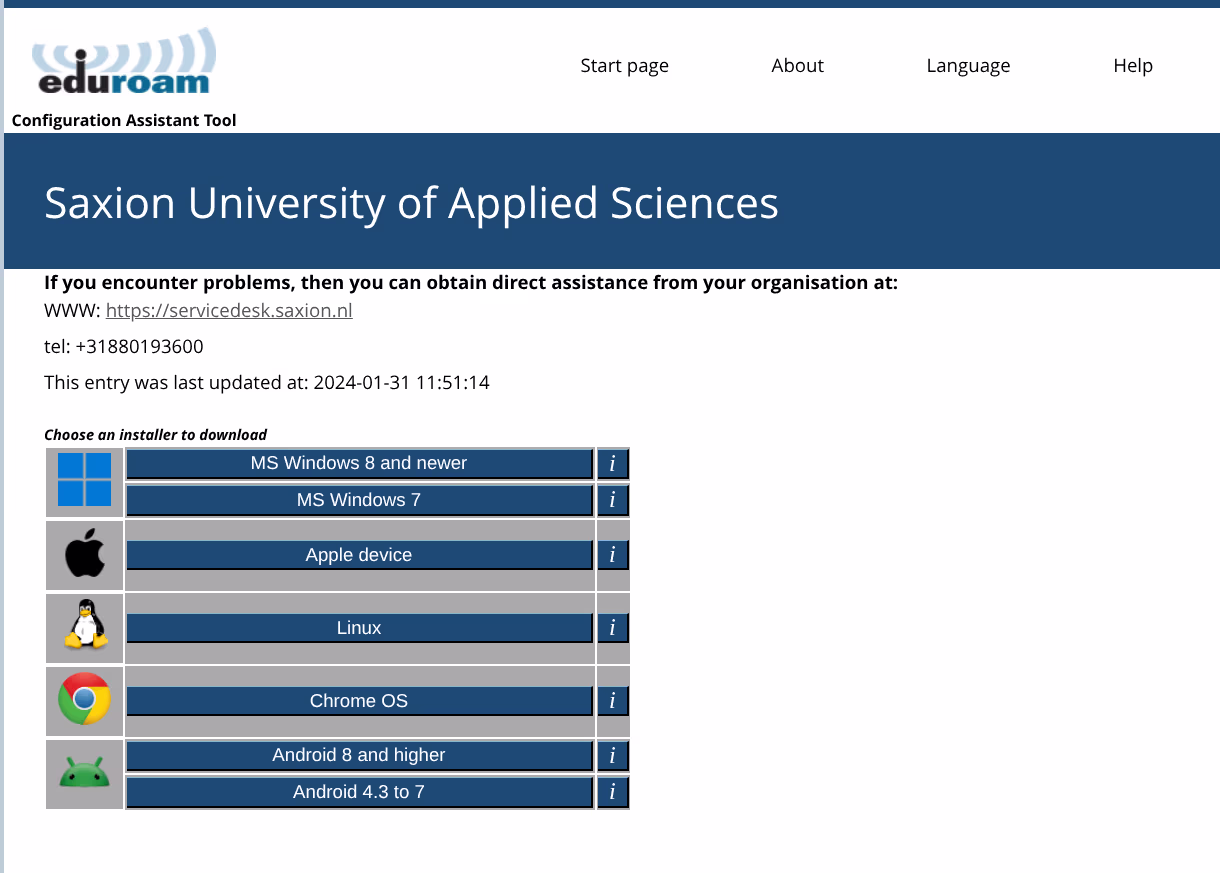Click the 'Configuration Assistant Tool' text
The height and width of the screenshot is (873, 1220).
[124, 121]
